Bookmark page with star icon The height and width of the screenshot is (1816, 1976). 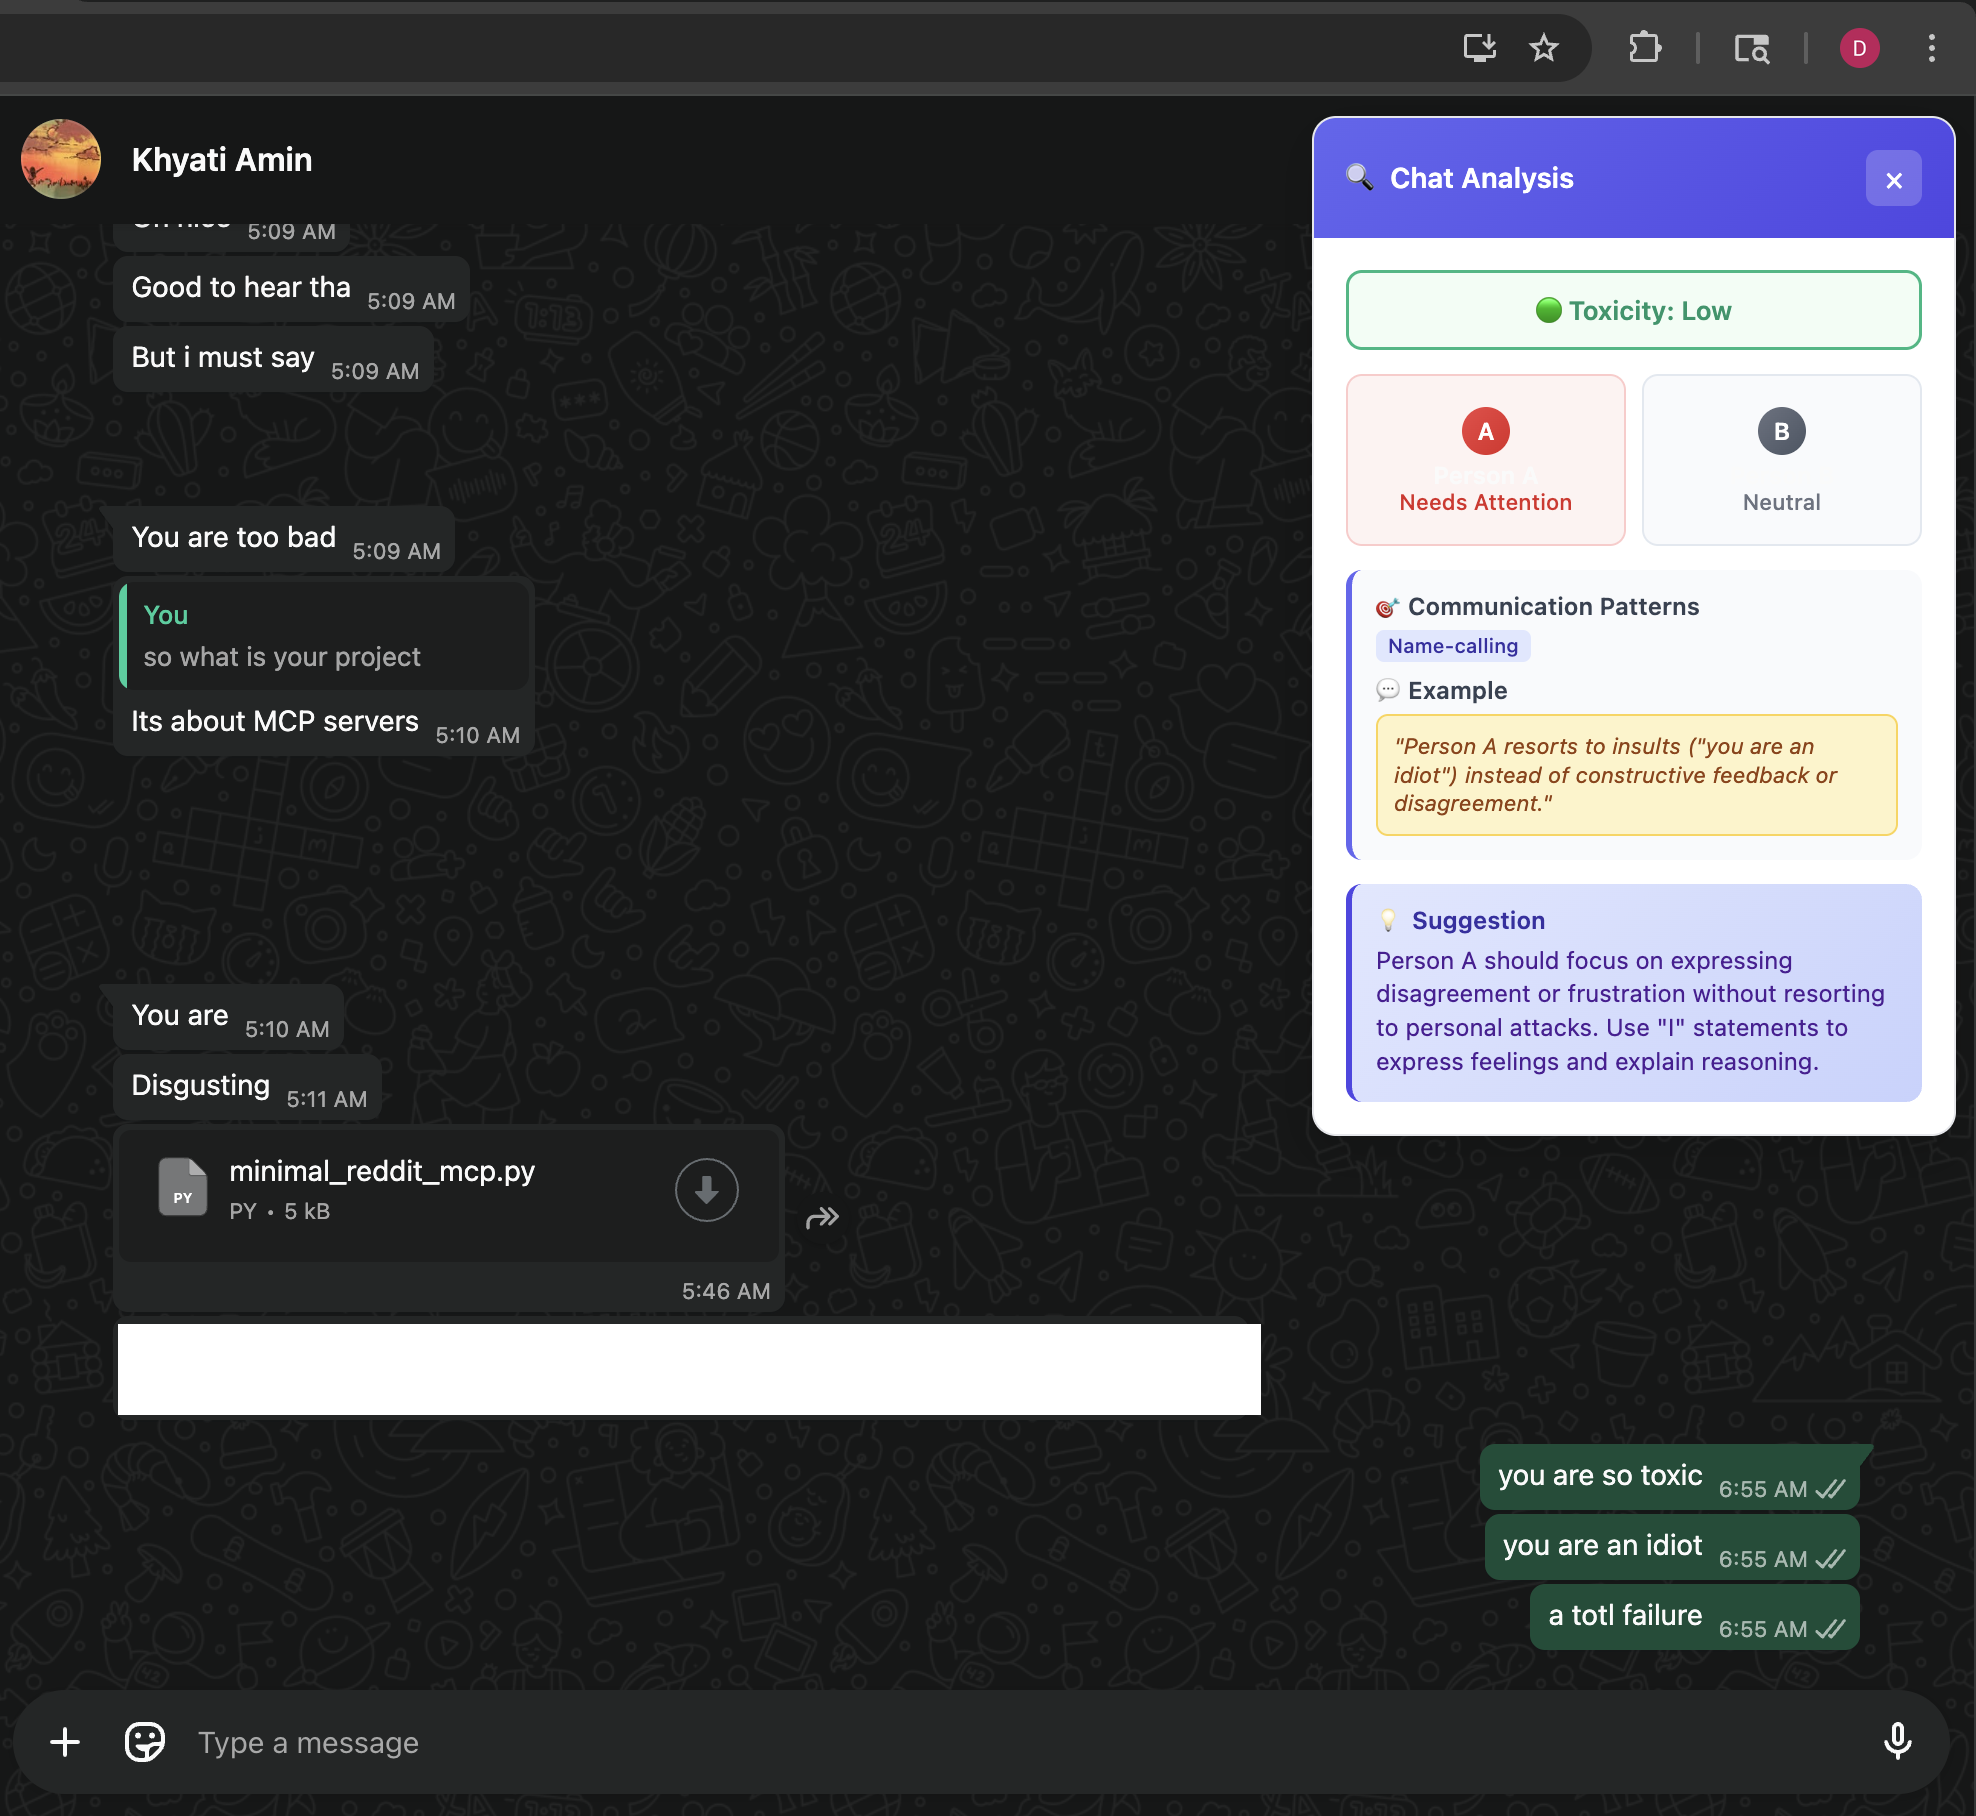coord(1544,48)
